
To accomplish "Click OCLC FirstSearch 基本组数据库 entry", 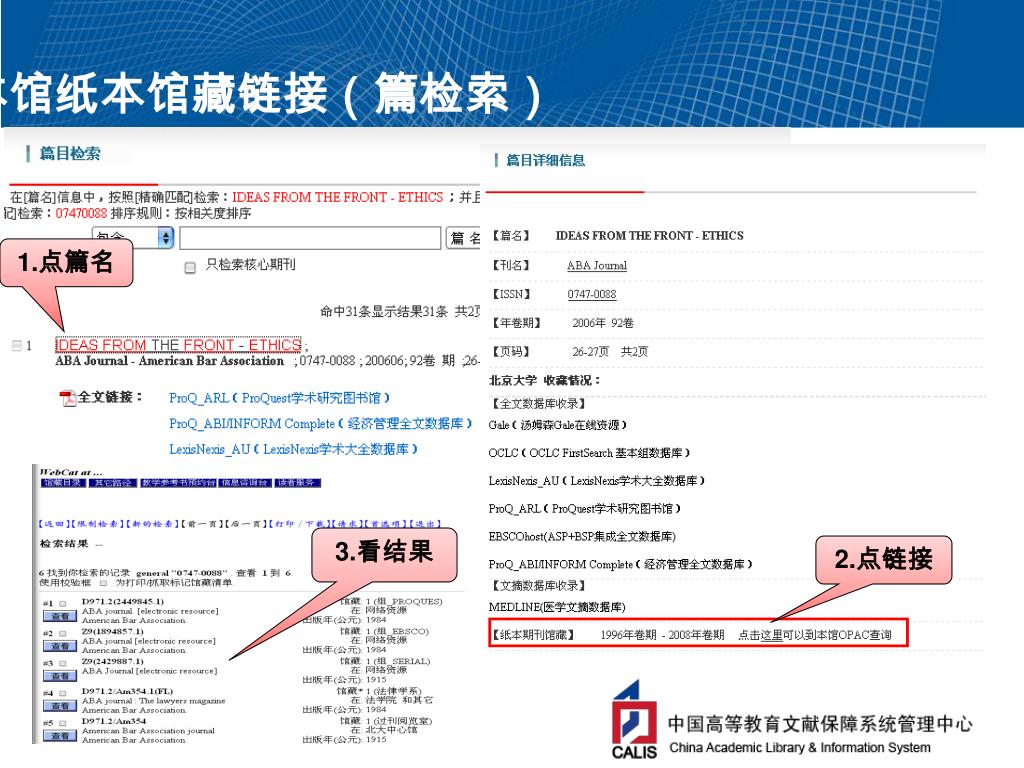I will tap(589, 453).
